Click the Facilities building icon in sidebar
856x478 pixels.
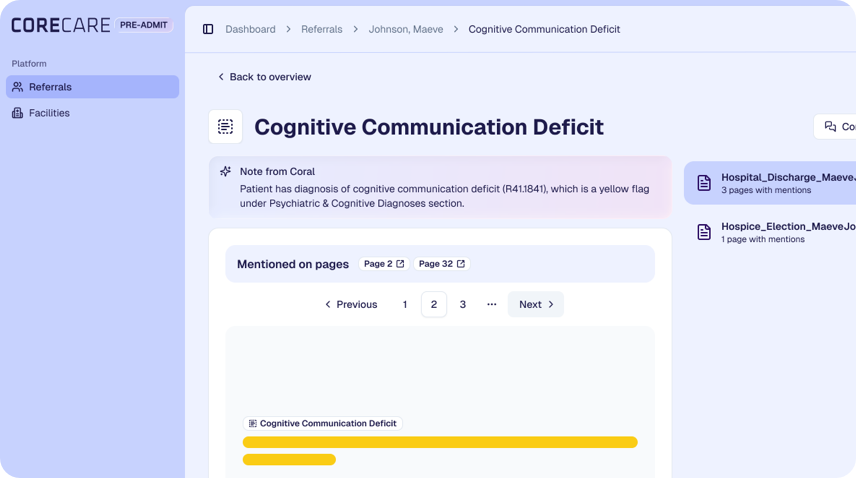click(17, 113)
